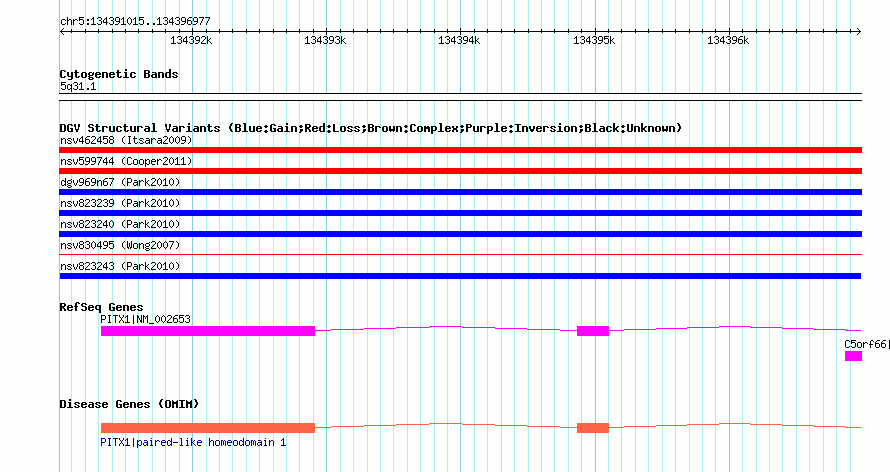
Task: Click the blue bar for nsv823240
Action: [461, 234]
